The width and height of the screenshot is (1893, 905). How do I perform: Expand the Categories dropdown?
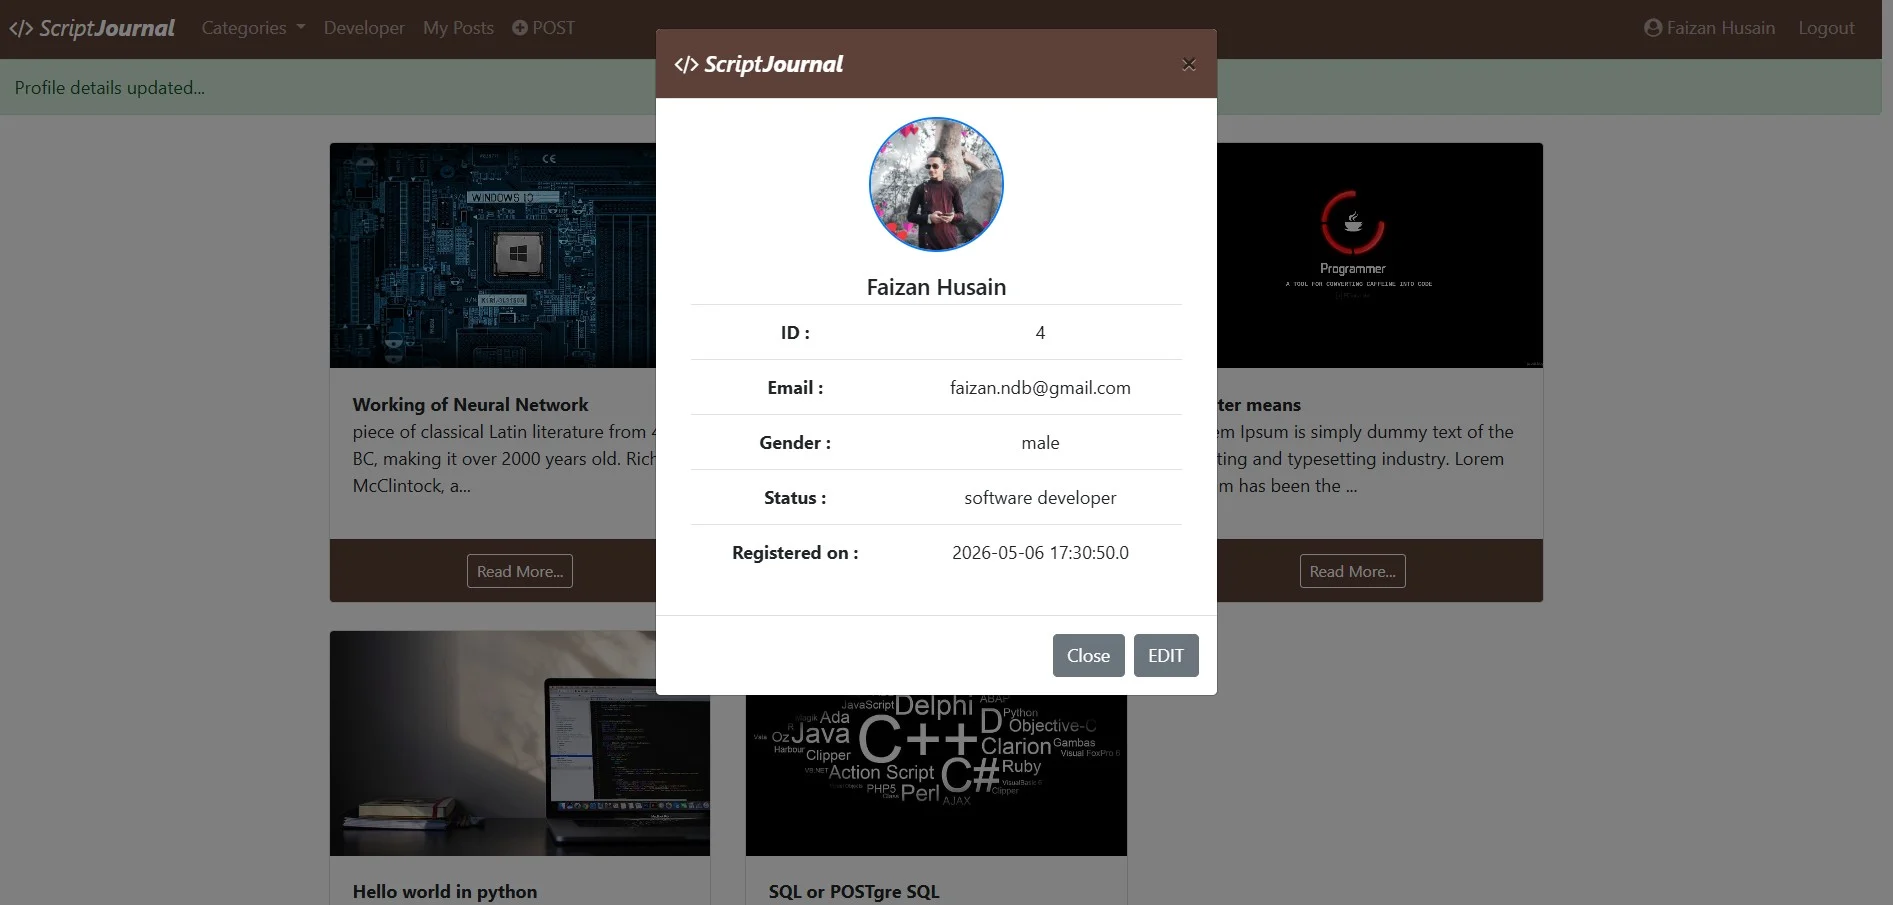253,28
